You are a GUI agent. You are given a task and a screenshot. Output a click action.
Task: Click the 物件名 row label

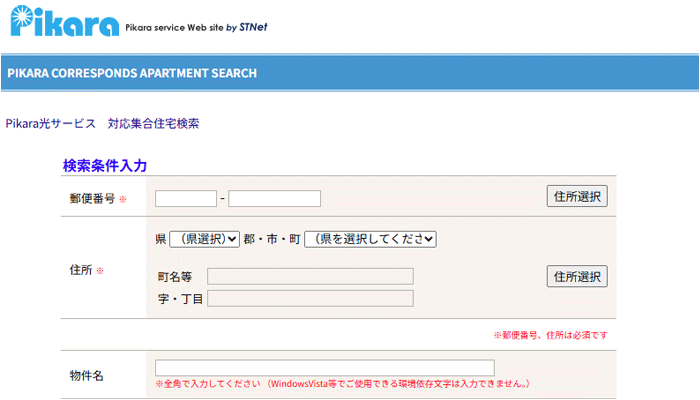87,375
